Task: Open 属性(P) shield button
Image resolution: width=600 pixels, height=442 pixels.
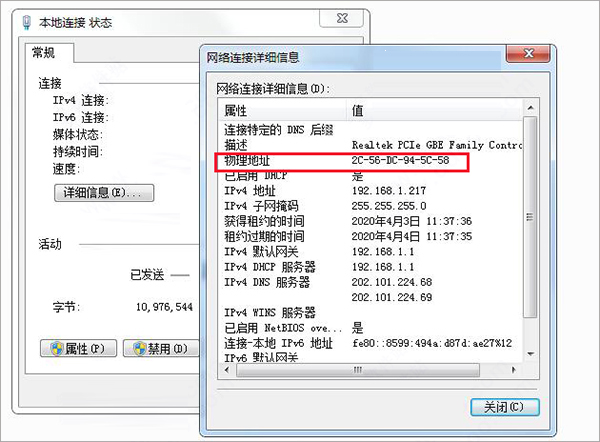Action: 78,348
